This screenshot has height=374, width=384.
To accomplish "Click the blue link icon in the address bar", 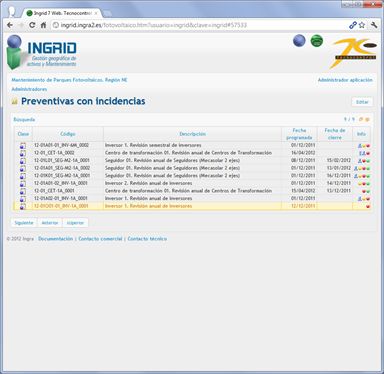I will [353, 25].
